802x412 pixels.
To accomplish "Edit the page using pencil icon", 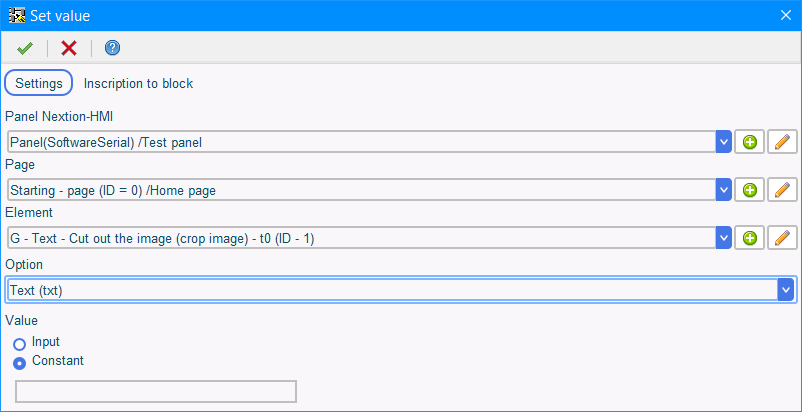I will (783, 190).
